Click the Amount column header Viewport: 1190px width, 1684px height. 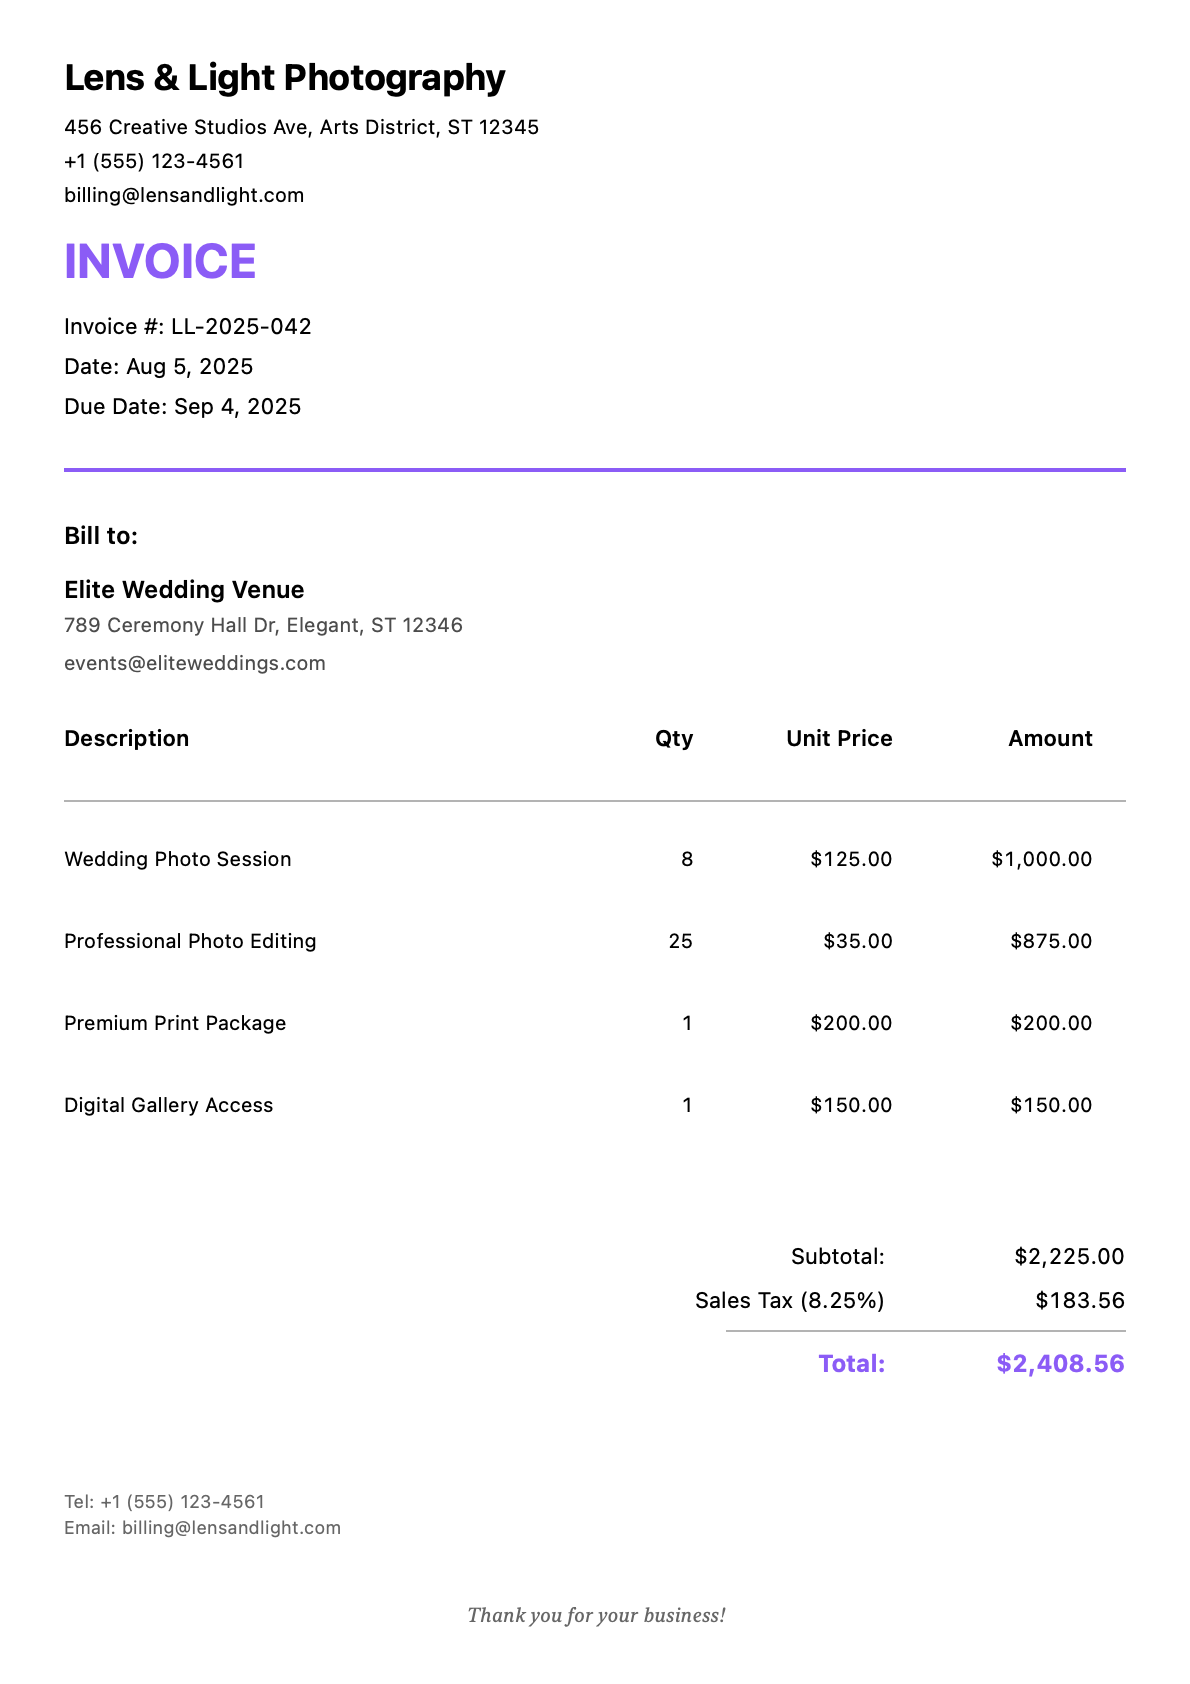1050,738
